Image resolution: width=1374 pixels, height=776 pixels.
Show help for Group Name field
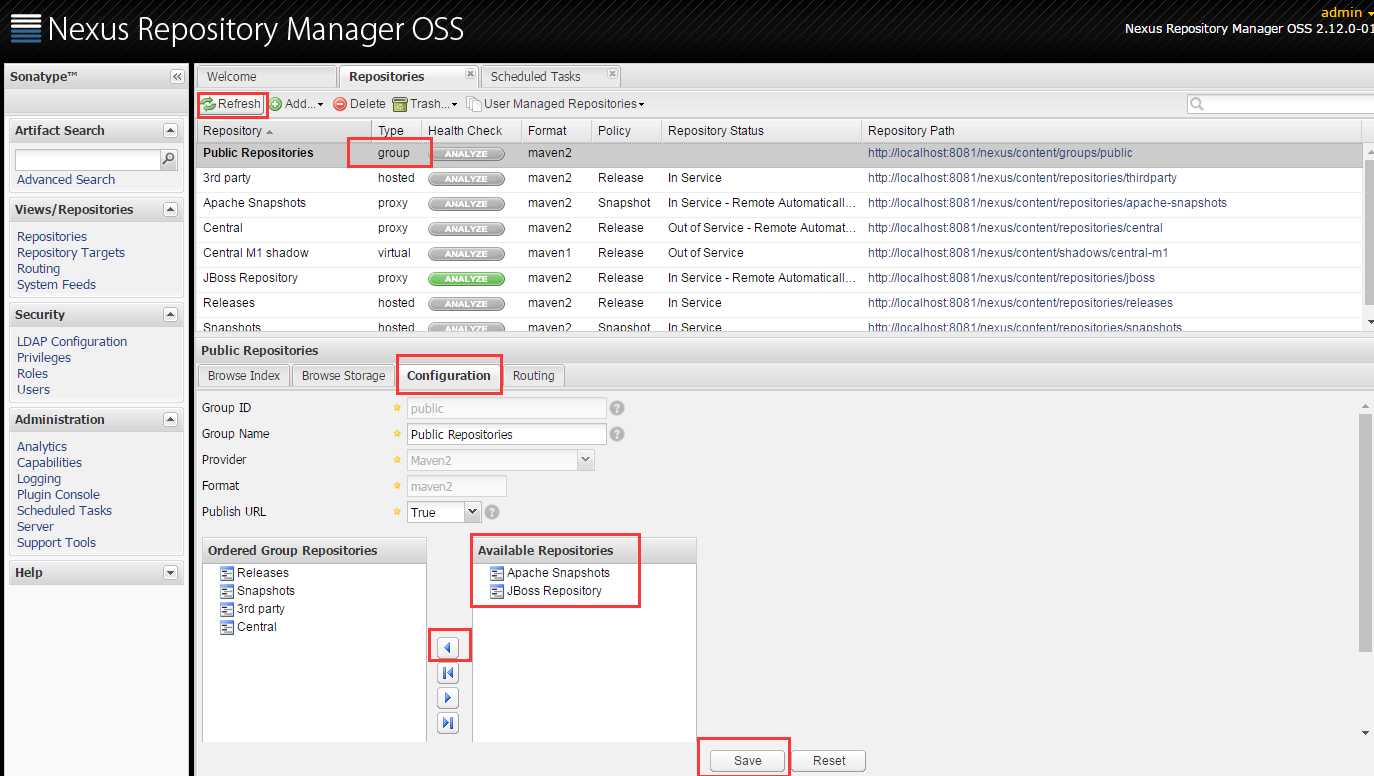point(617,434)
